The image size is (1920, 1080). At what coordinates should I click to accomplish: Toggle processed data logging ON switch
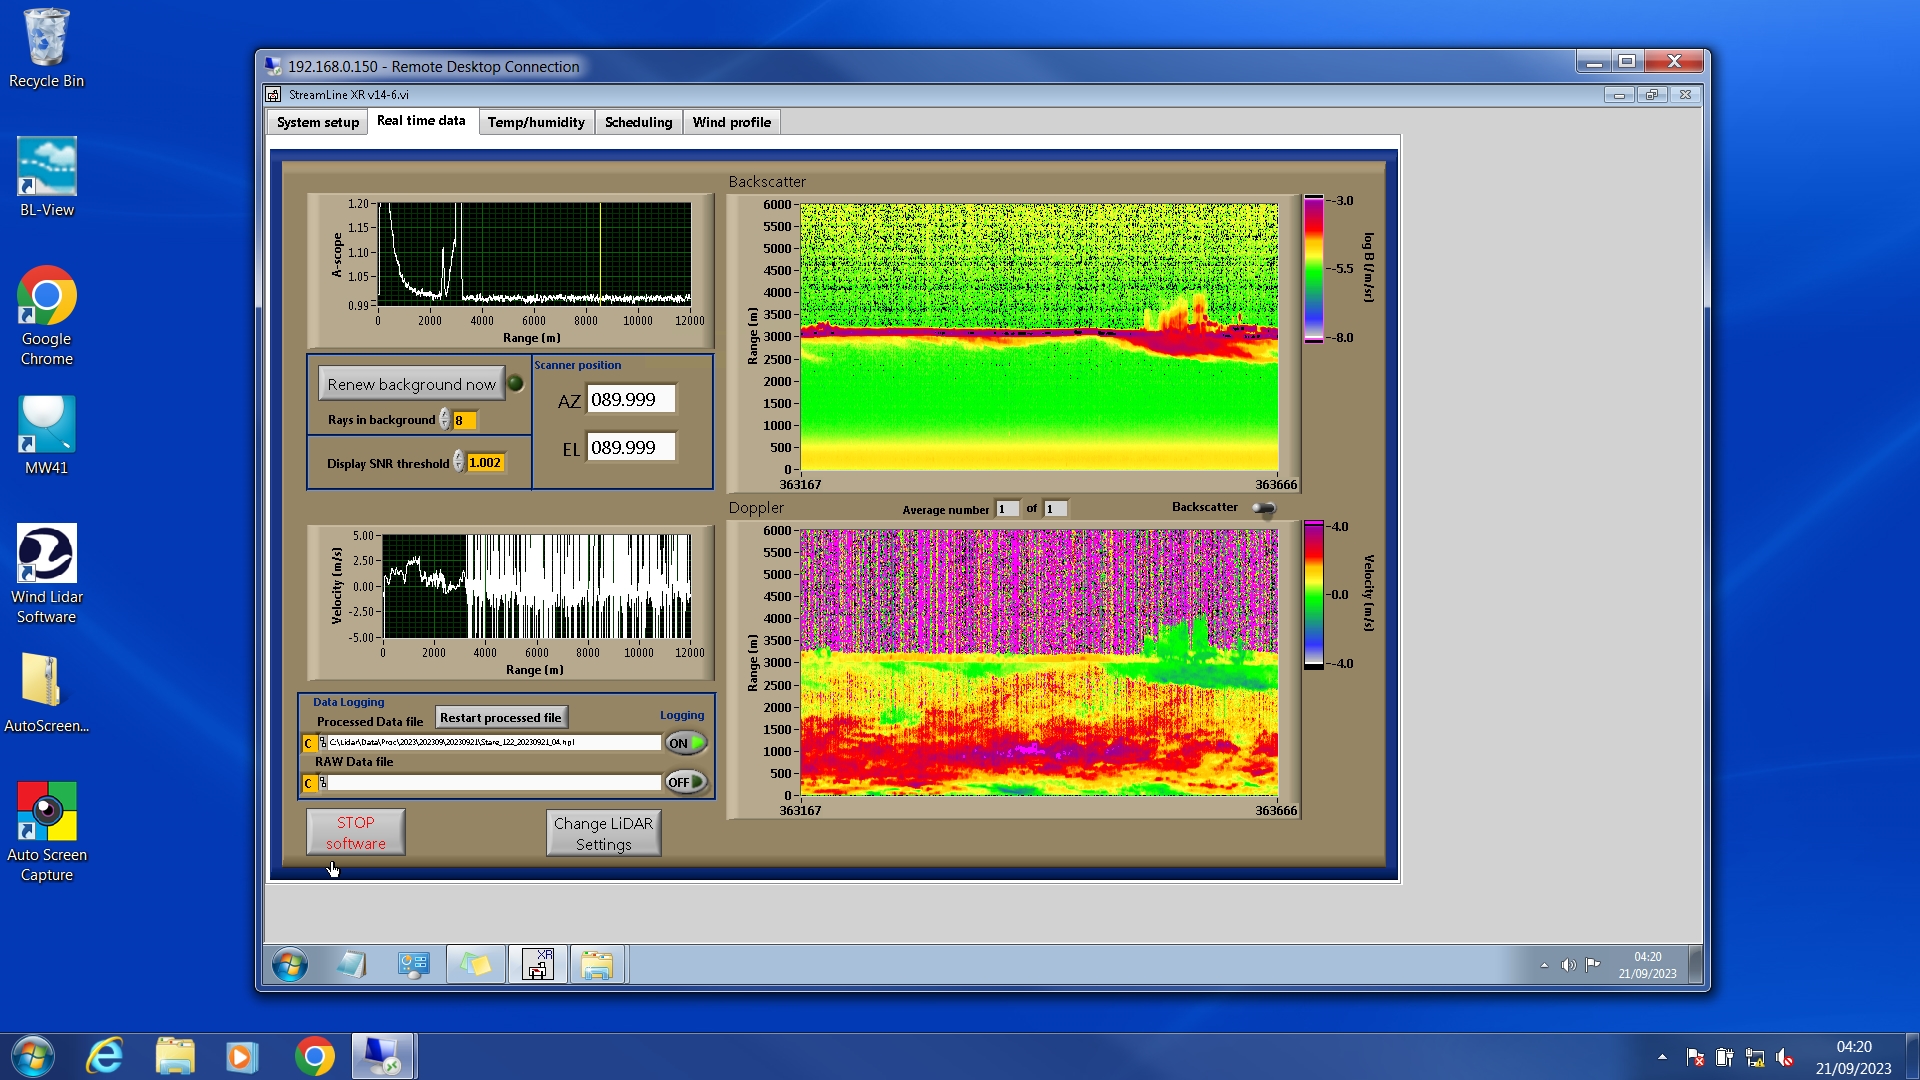click(686, 743)
